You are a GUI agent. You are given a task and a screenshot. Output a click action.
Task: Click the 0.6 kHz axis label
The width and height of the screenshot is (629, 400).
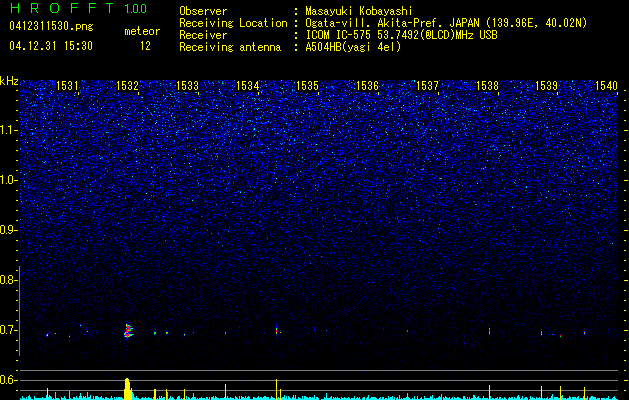(x=7, y=380)
